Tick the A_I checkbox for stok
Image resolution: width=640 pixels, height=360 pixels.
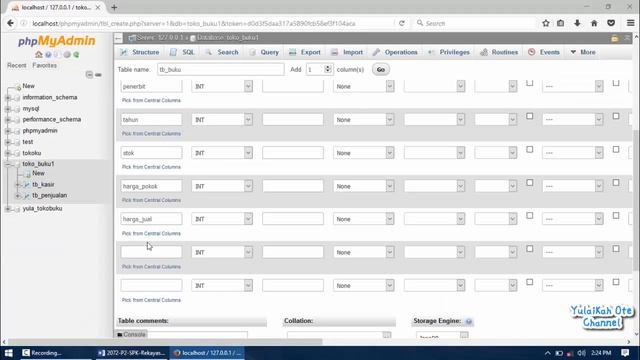pos(616,149)
